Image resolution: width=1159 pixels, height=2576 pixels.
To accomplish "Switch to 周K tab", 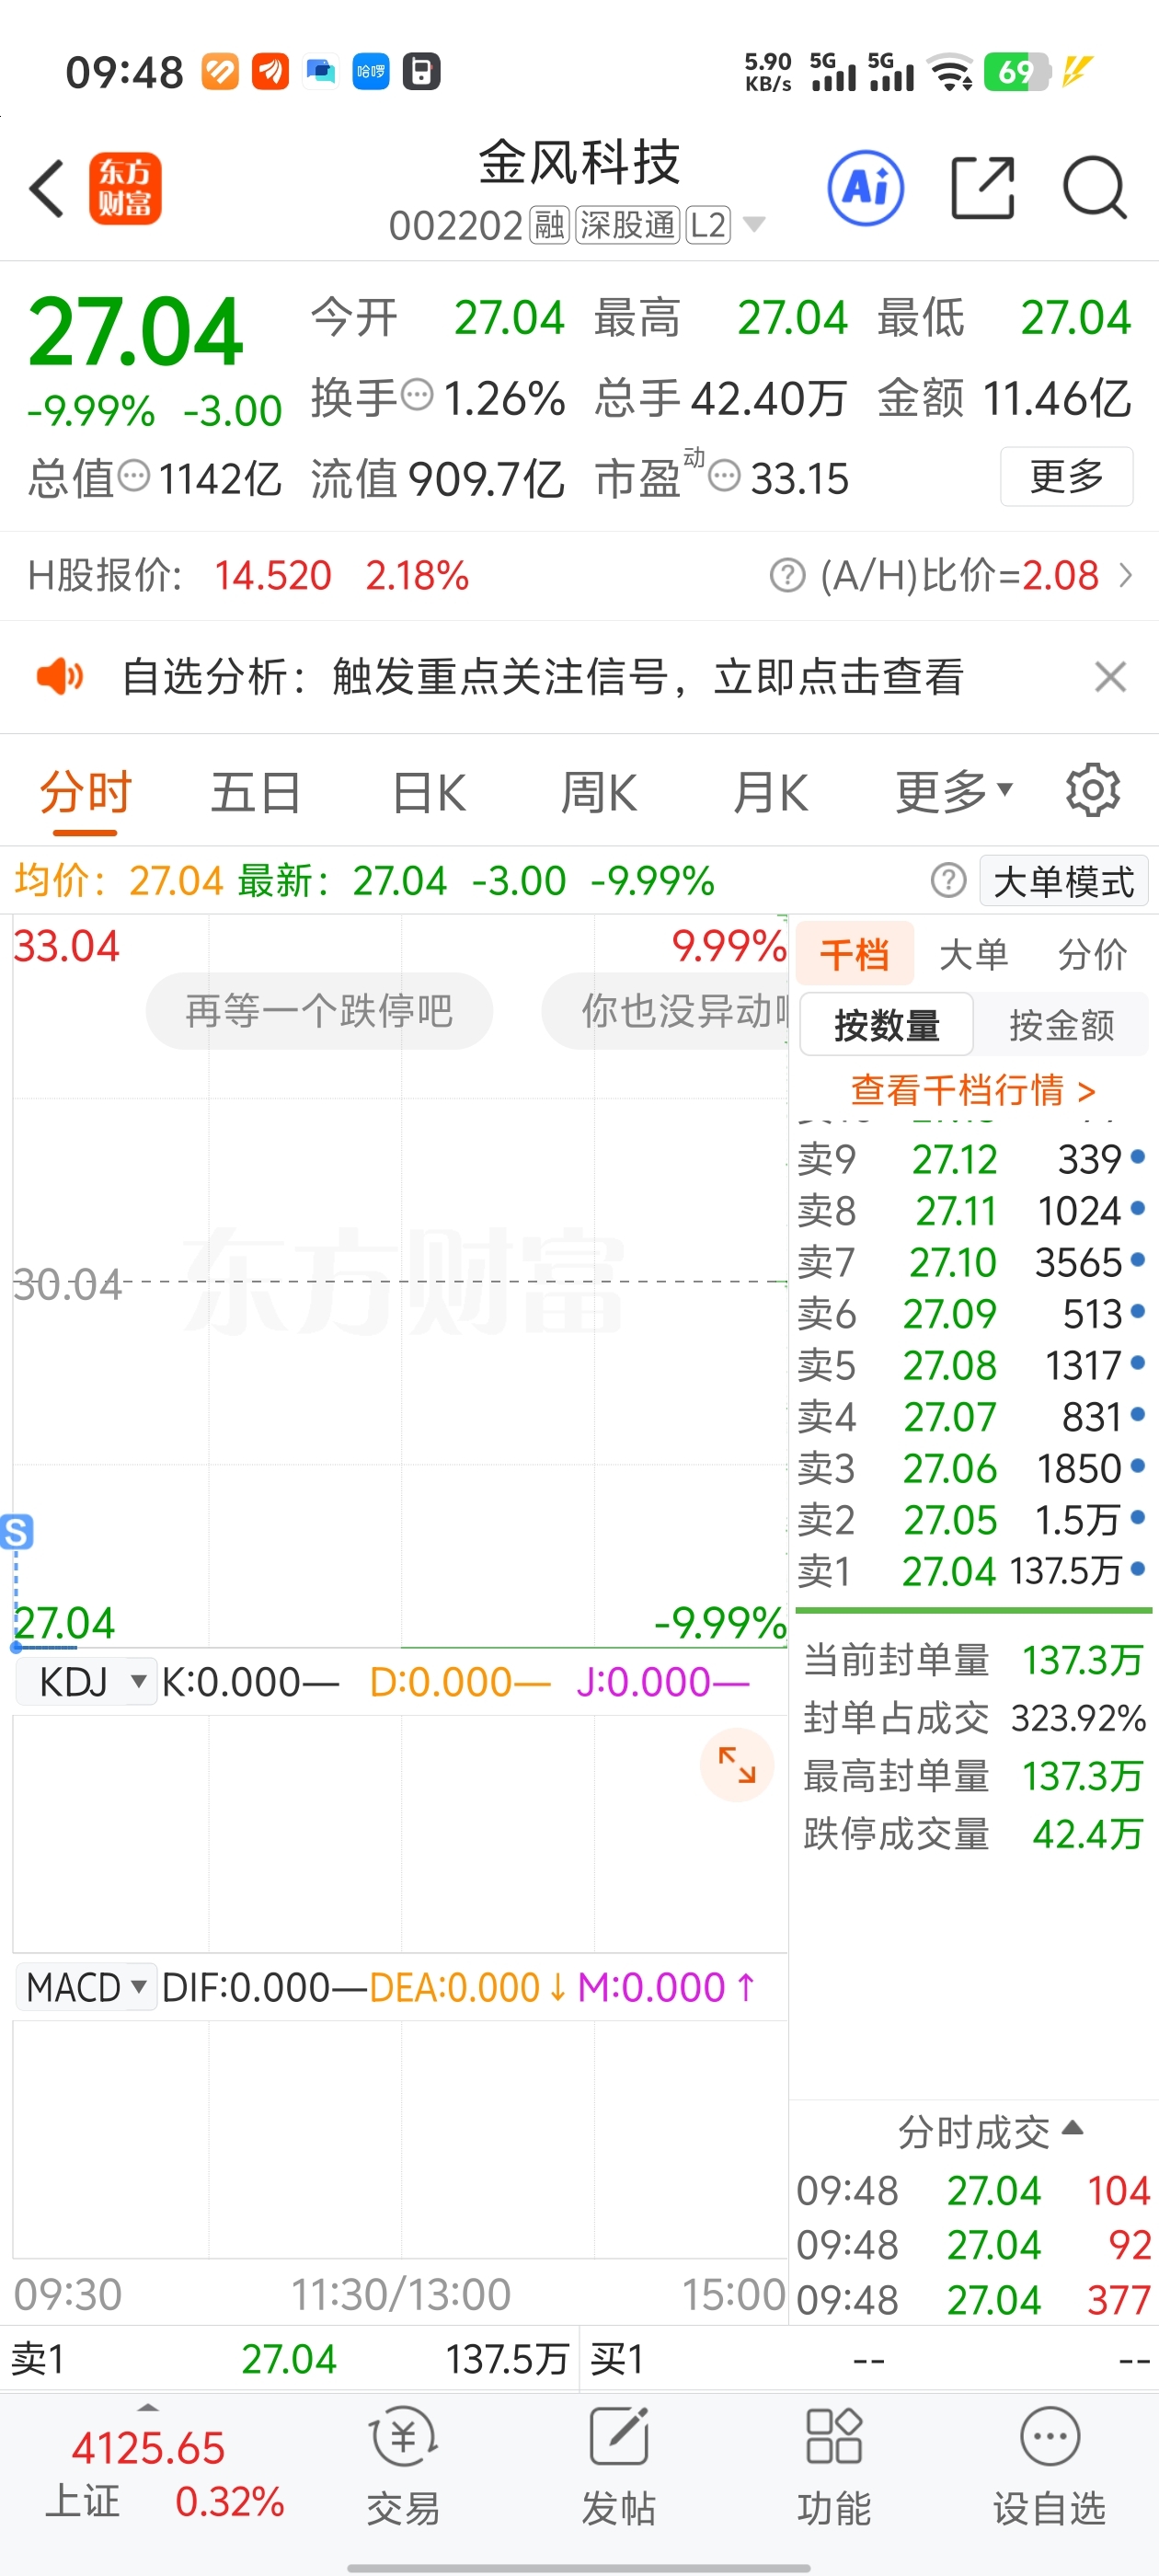I will coord(598,792).
